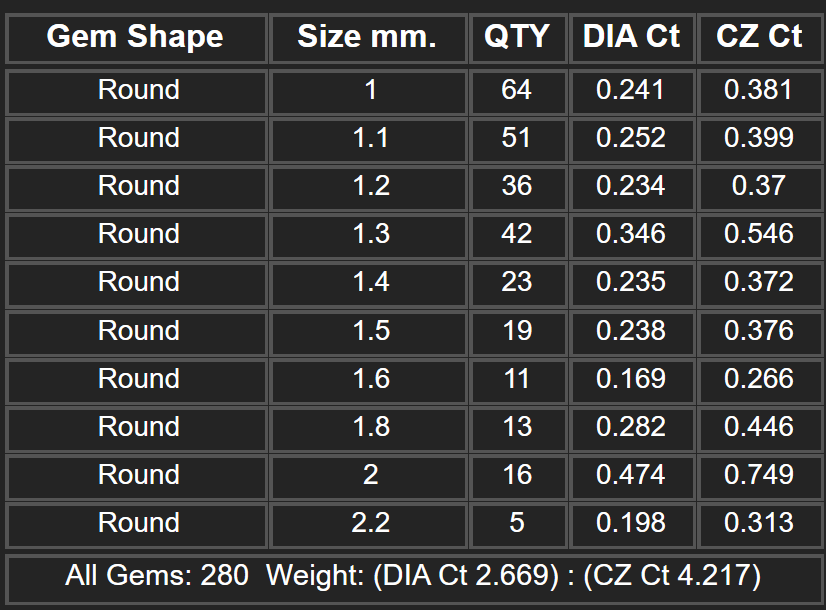Click size cell with value 1.1
Viewport: 826px width, 610px height.
(x=368, y=140)
